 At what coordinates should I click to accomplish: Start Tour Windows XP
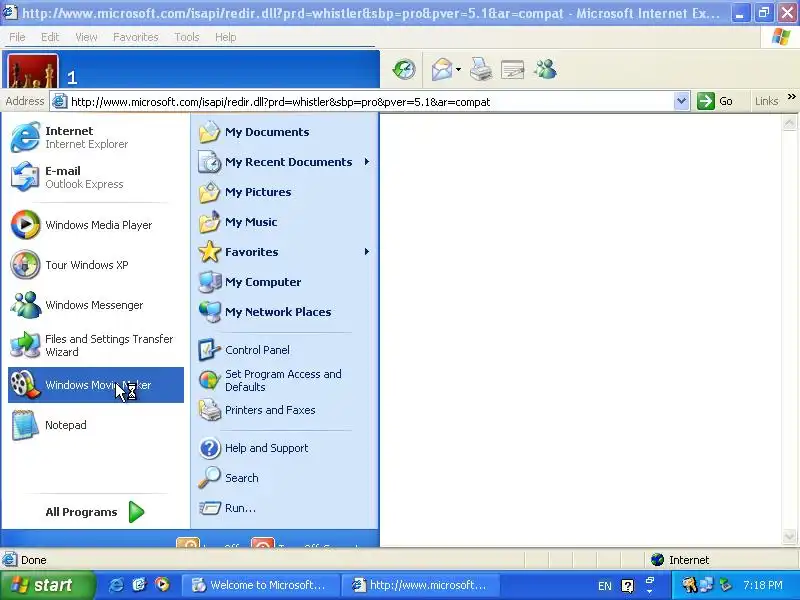coord(96,265)
